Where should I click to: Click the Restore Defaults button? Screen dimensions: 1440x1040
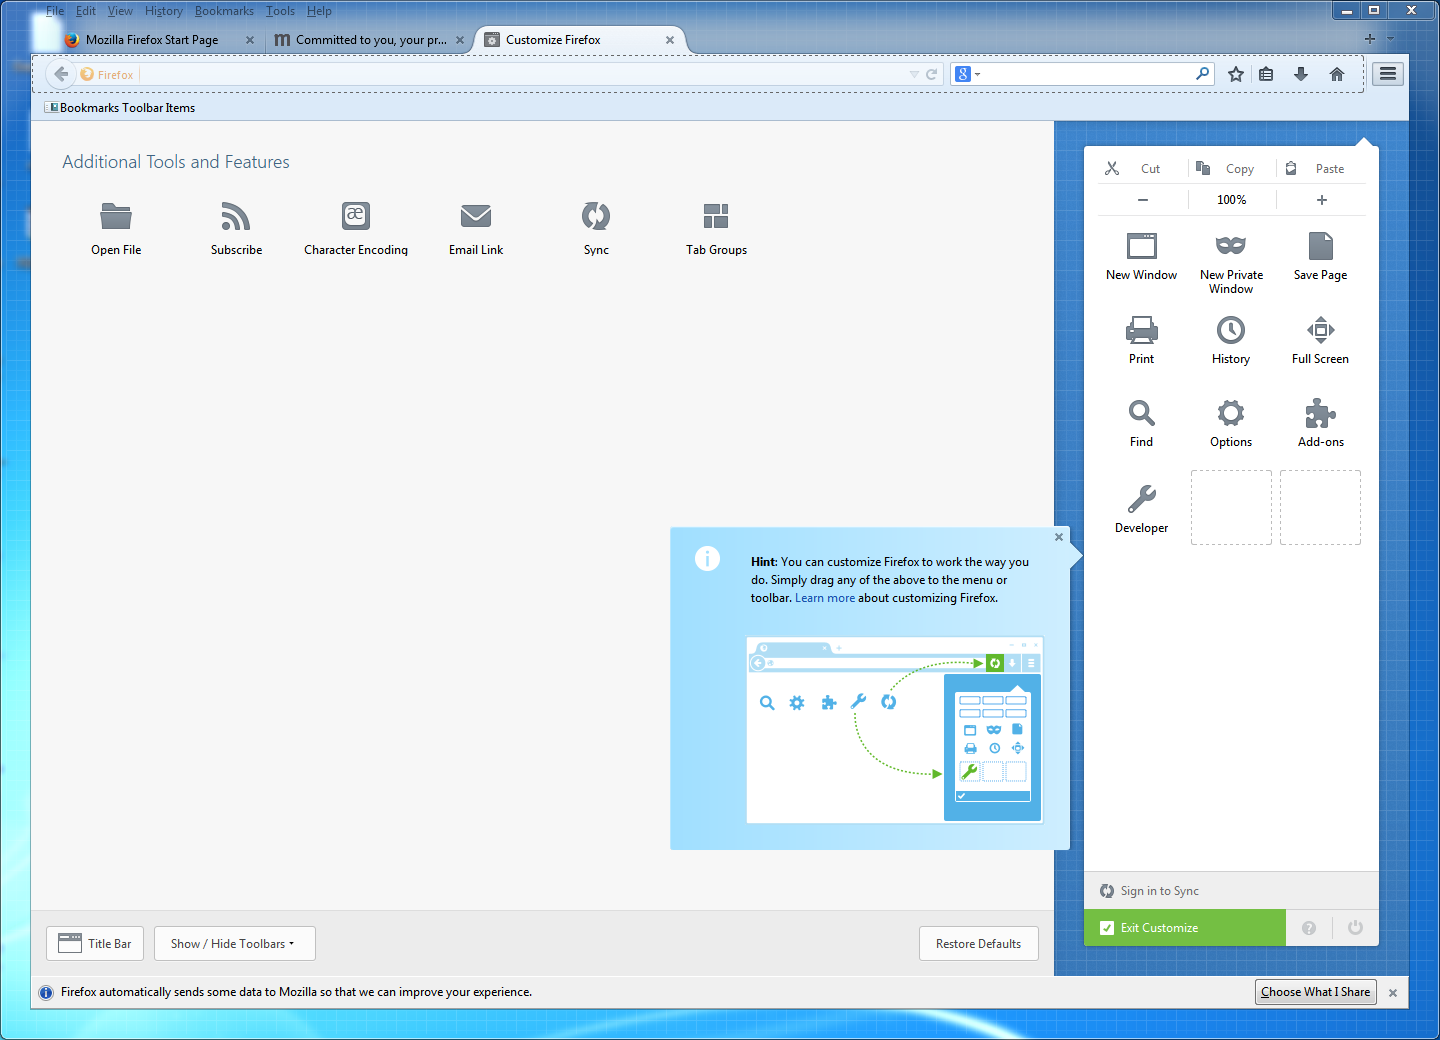point(979,944)
